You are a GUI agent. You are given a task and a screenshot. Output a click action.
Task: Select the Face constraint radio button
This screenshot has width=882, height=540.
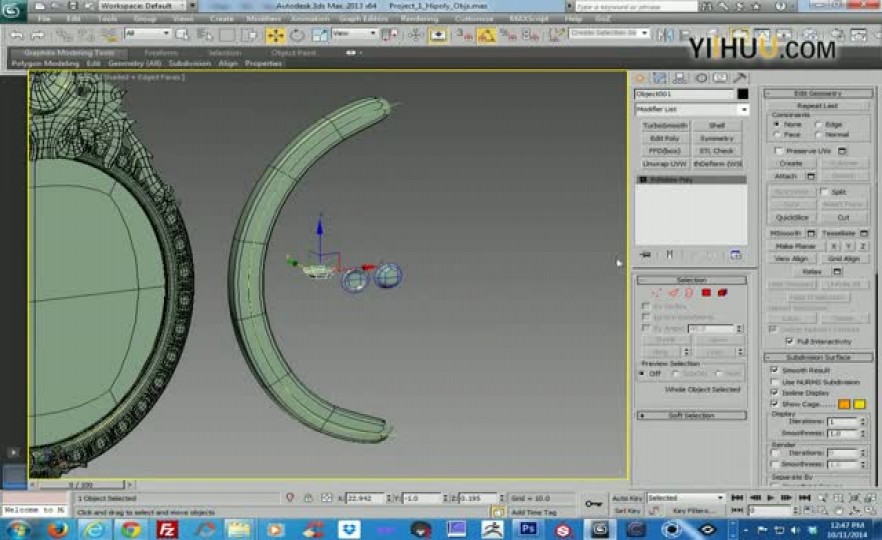coord(777,135)
